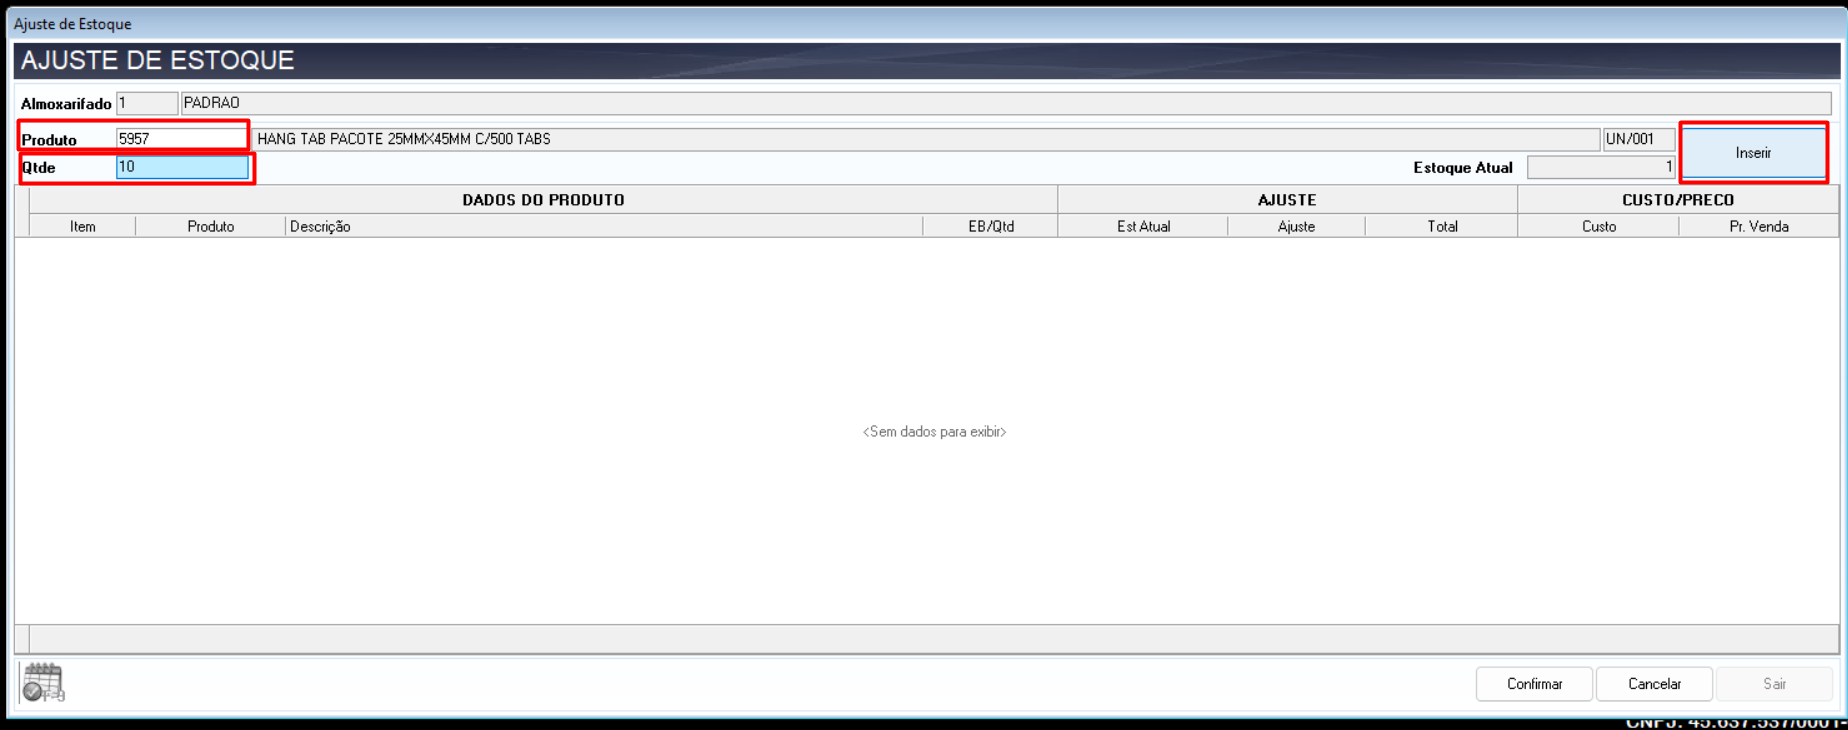
Task: Click into the Qtde quantity field
Action: (x=181, y=167)
